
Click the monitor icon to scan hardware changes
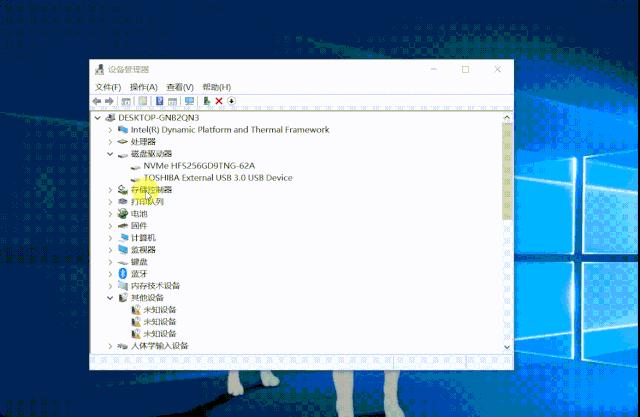click(189, 101)
